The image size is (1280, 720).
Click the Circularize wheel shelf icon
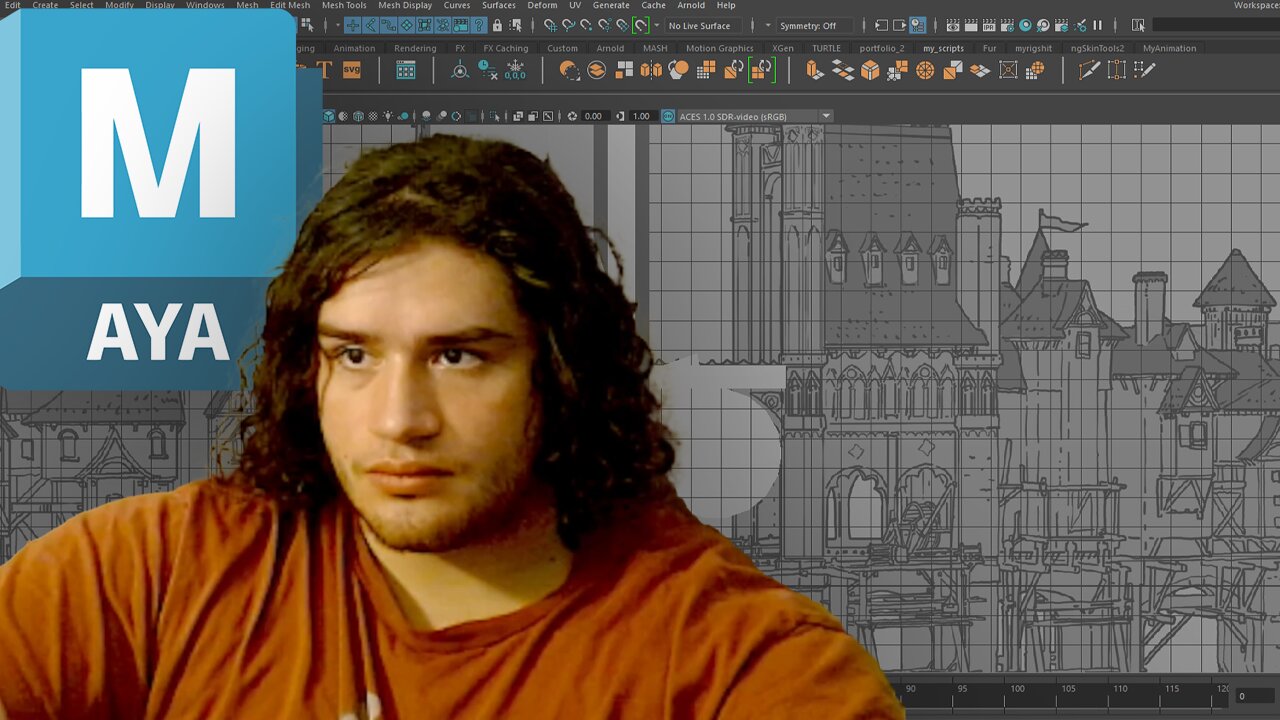pos(925,70)
